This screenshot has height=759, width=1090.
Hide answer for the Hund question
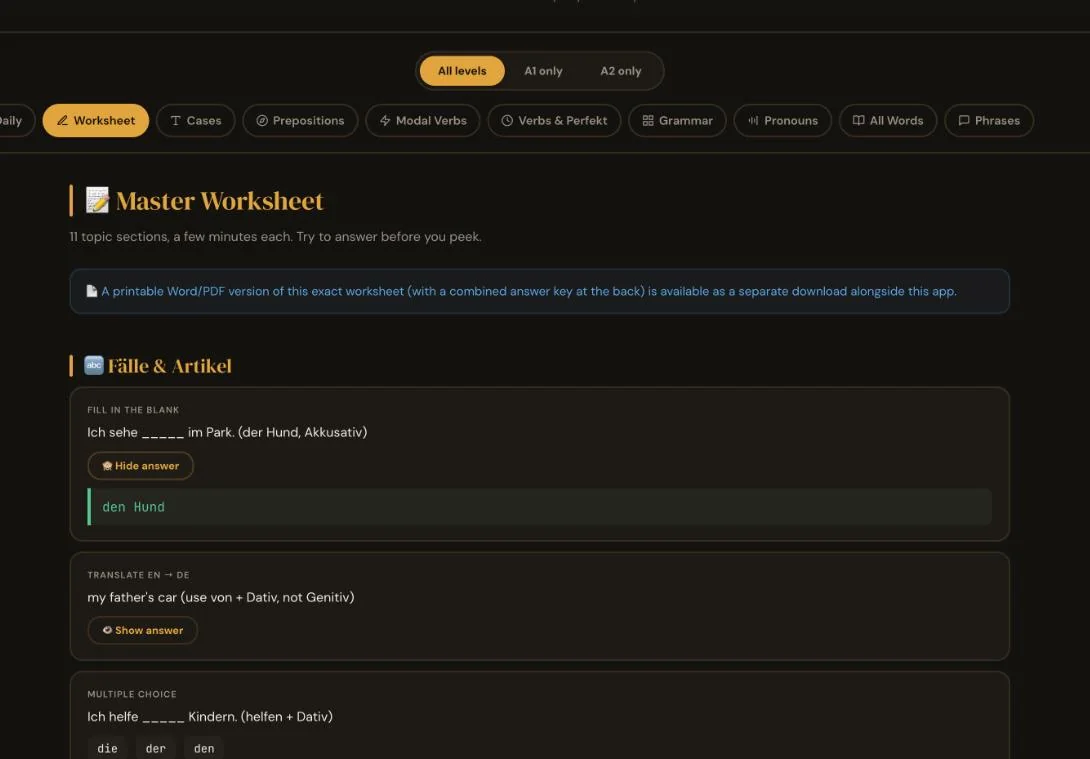(x=140, y=466)
